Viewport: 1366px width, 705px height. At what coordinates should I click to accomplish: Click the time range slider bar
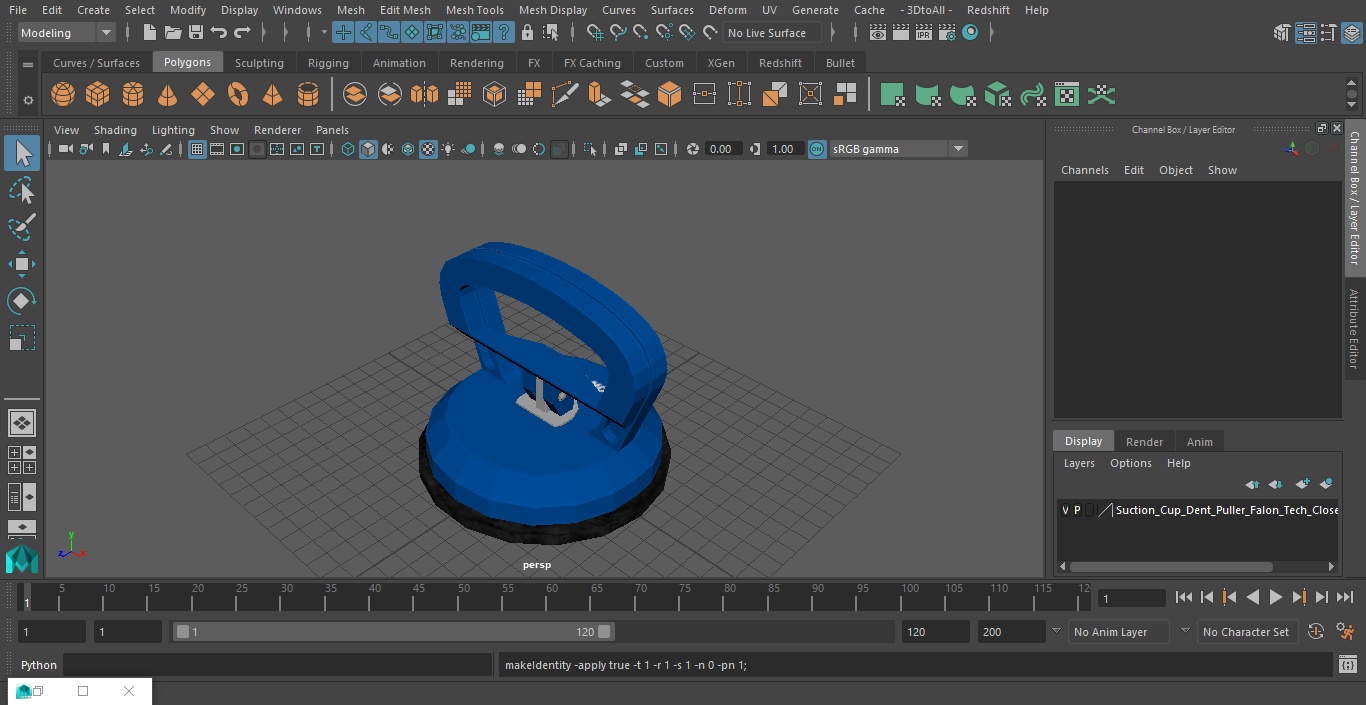[393, 632]
